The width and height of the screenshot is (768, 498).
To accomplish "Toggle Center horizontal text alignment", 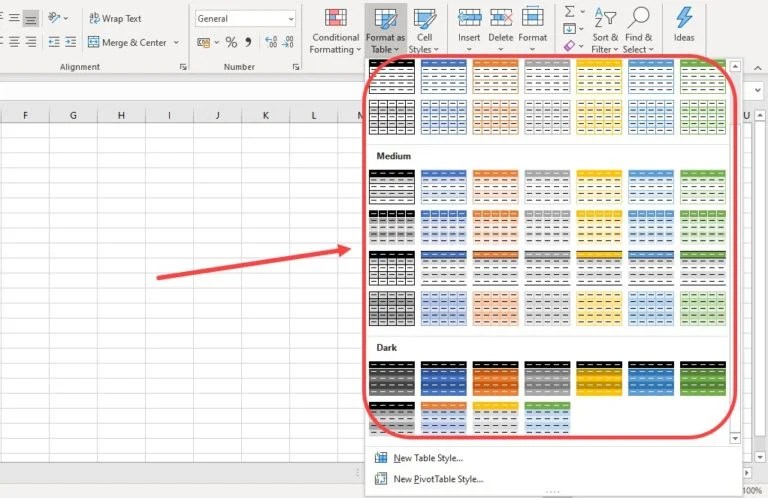I will pos(14,43).
